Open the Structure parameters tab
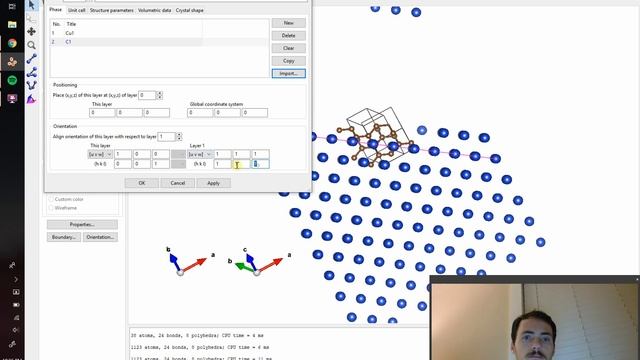Screen dimensions: 640x360 (111, 10)
